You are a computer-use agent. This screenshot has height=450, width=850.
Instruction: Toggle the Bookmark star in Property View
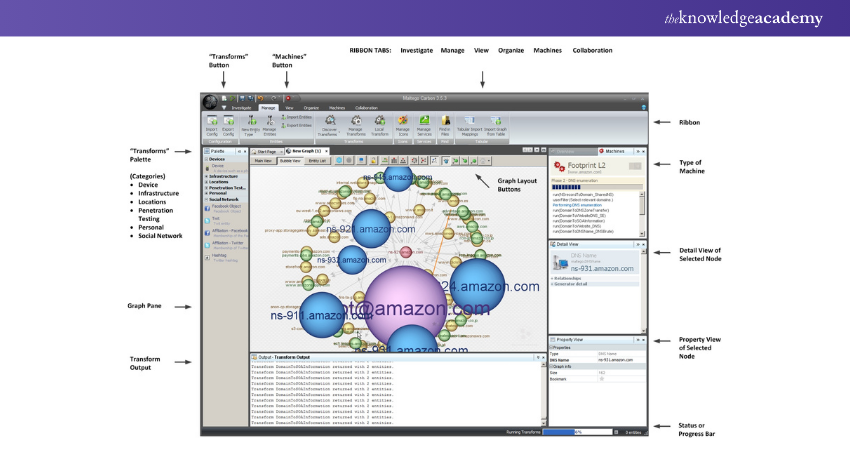point(601,379)
